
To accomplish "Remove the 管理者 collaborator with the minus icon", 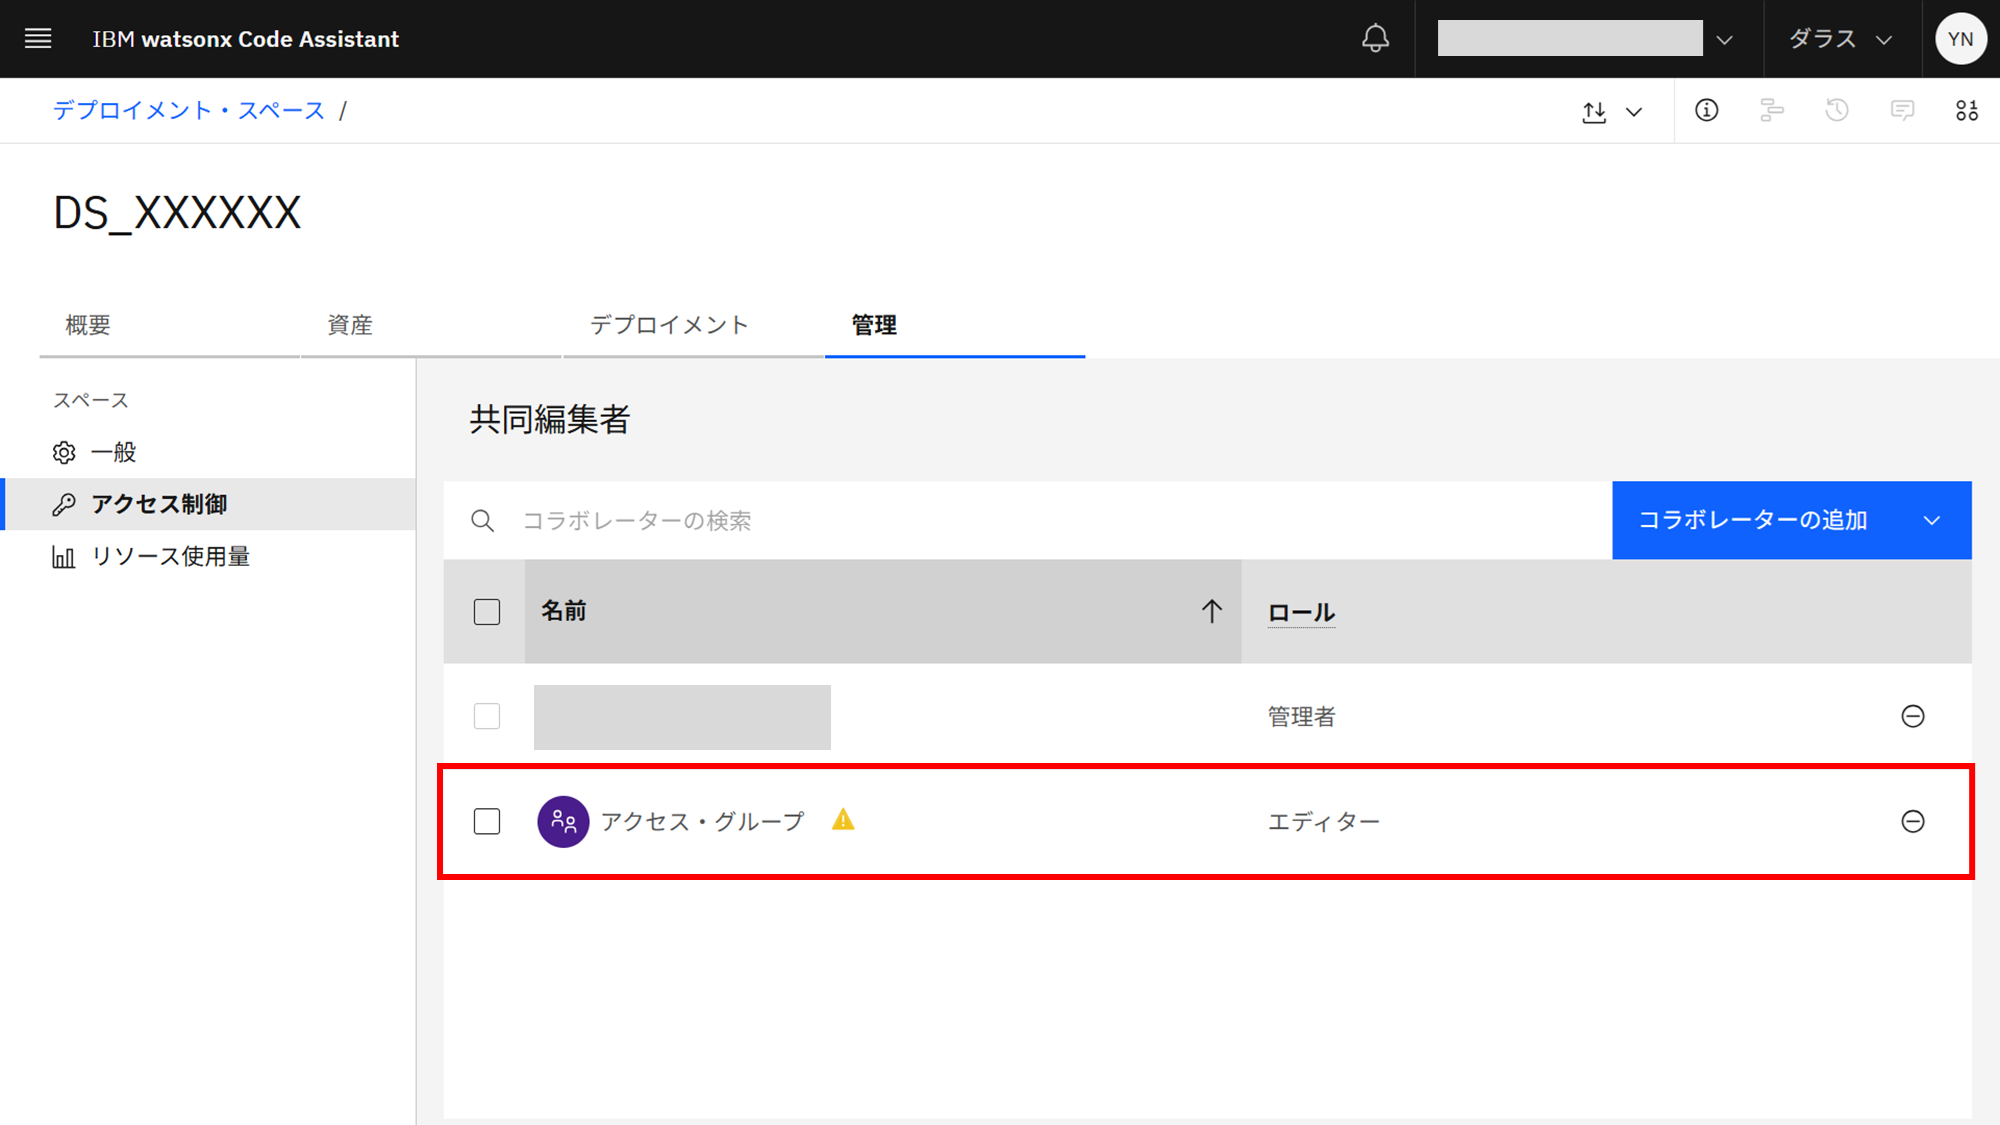I will [x=1912, y=716].
